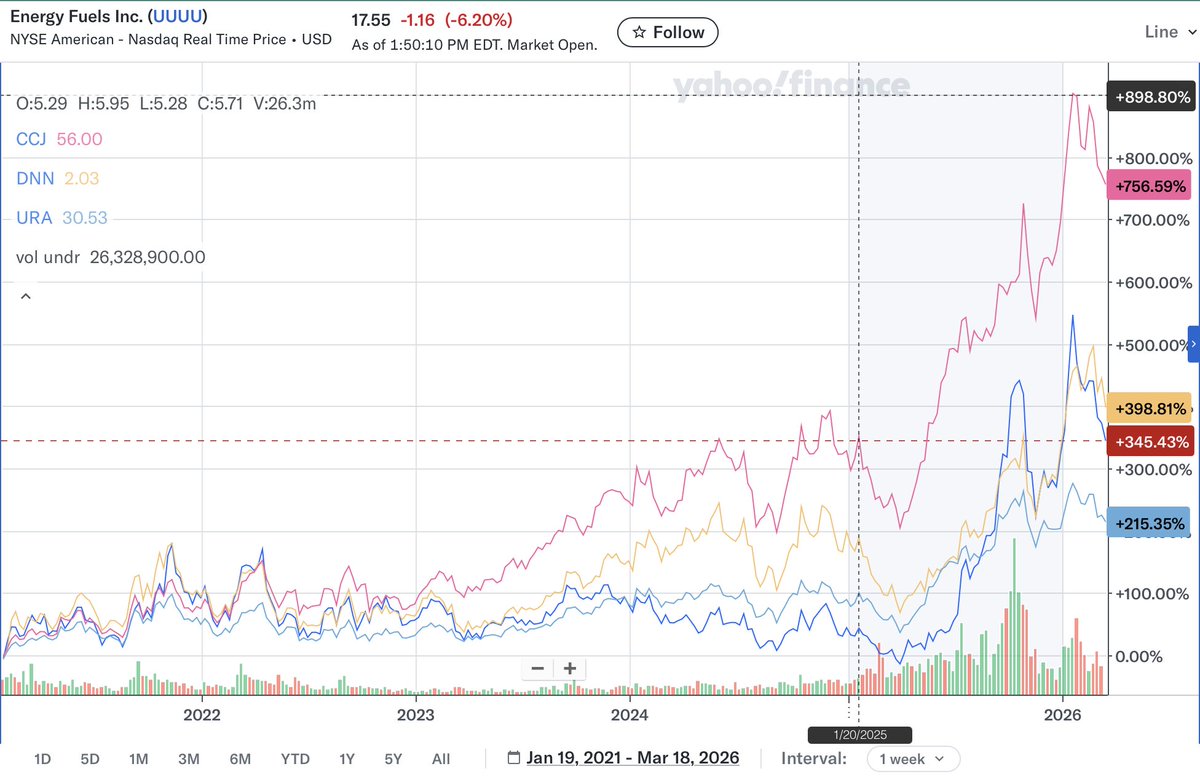Select the 5D range
This screenshot has height=777, width=1200.
(x=90, y=759)
